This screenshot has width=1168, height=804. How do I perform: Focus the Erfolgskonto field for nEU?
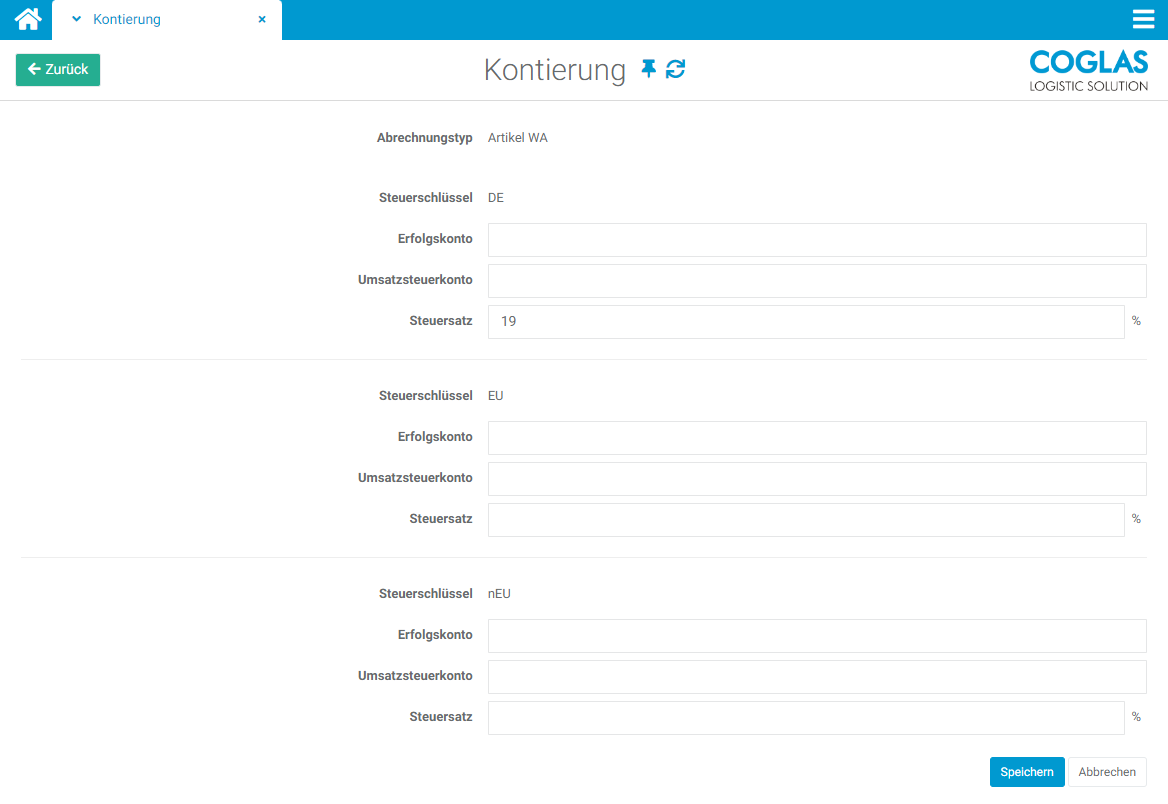tap(816, 636)
